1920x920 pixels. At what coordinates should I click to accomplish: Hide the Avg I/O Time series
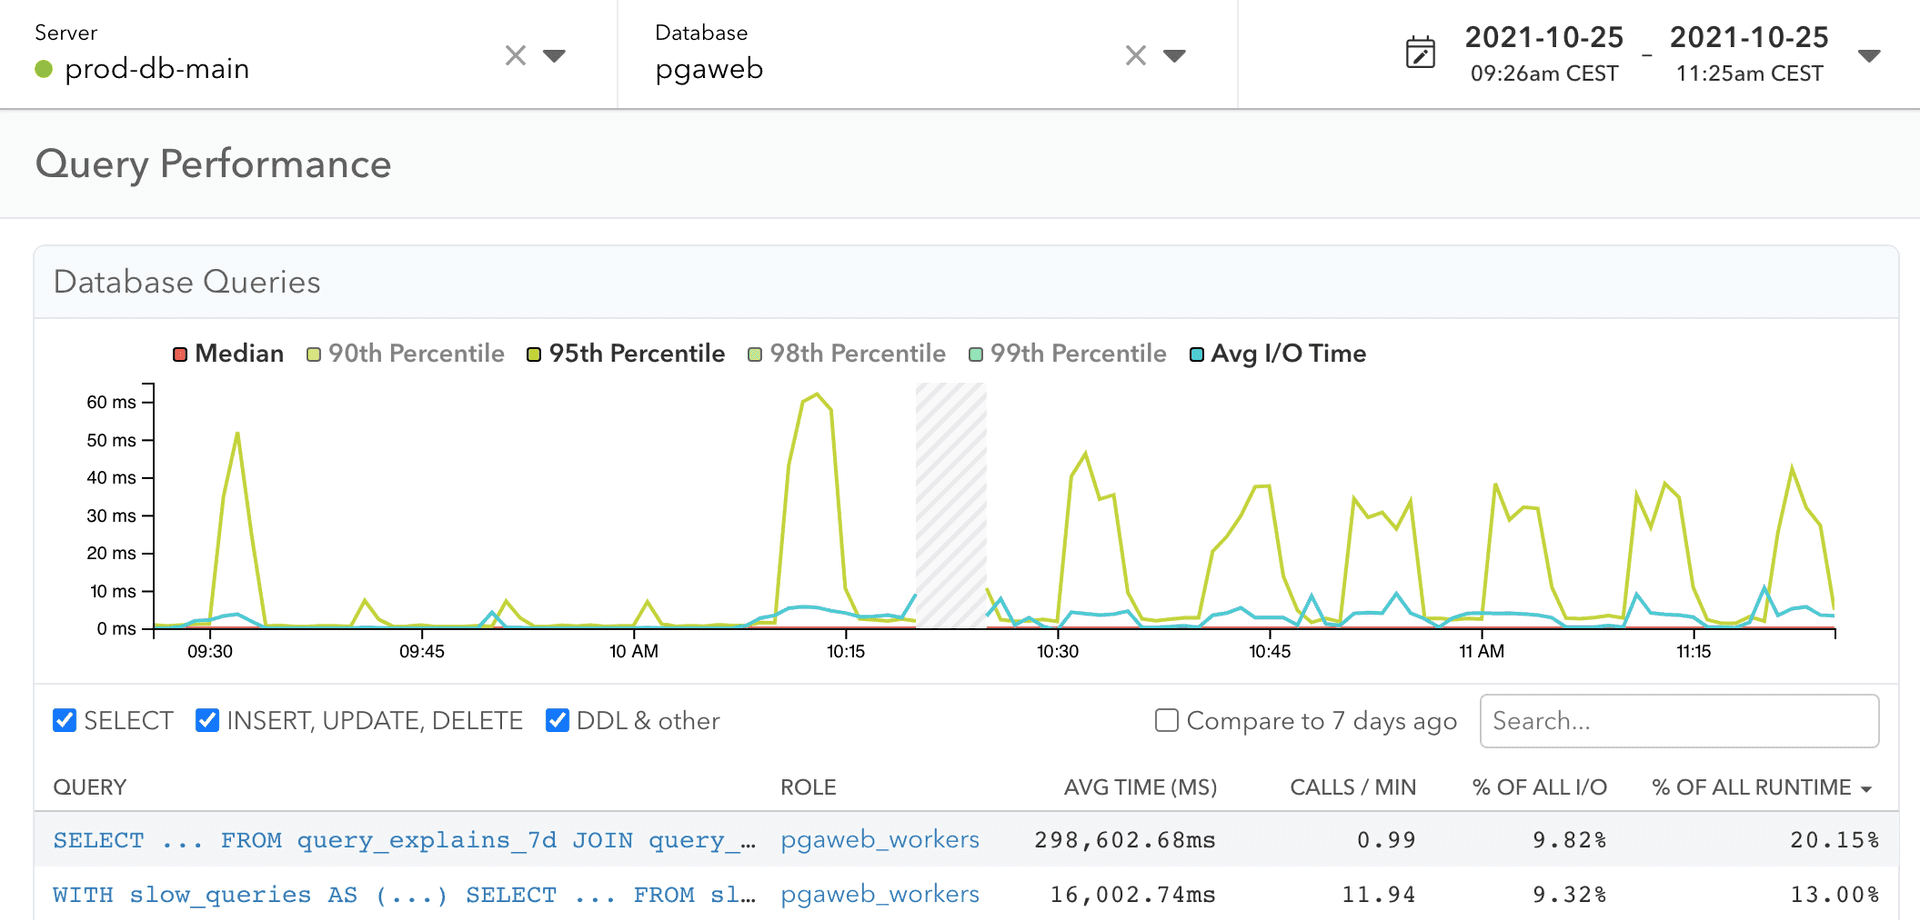click(1277, 354)
